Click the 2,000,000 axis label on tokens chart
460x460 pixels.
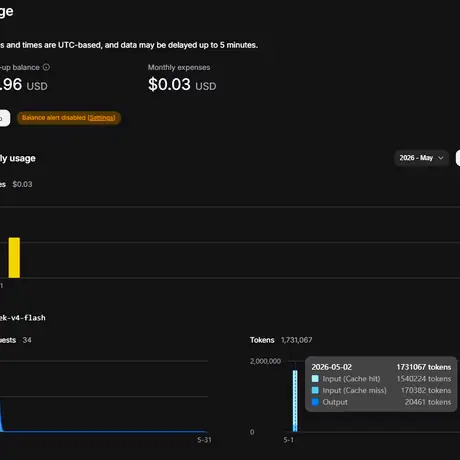pyautogui.click(x=265, y=361)
